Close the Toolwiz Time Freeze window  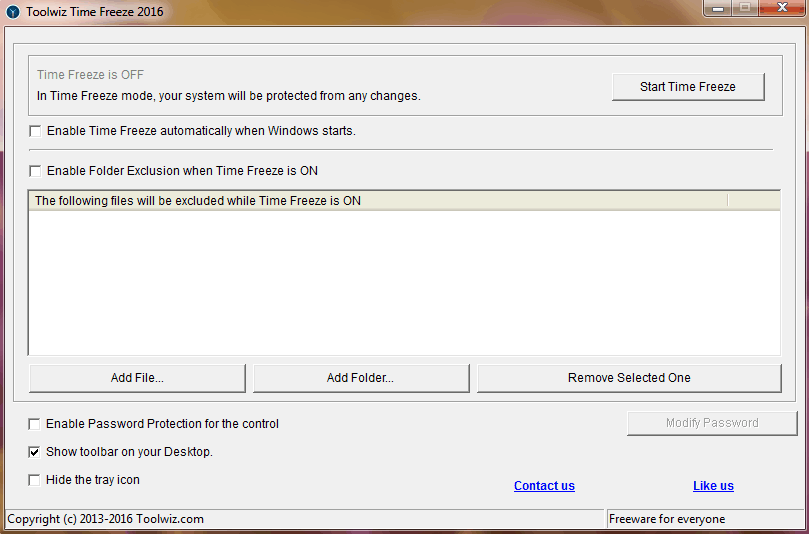[782, 8]
